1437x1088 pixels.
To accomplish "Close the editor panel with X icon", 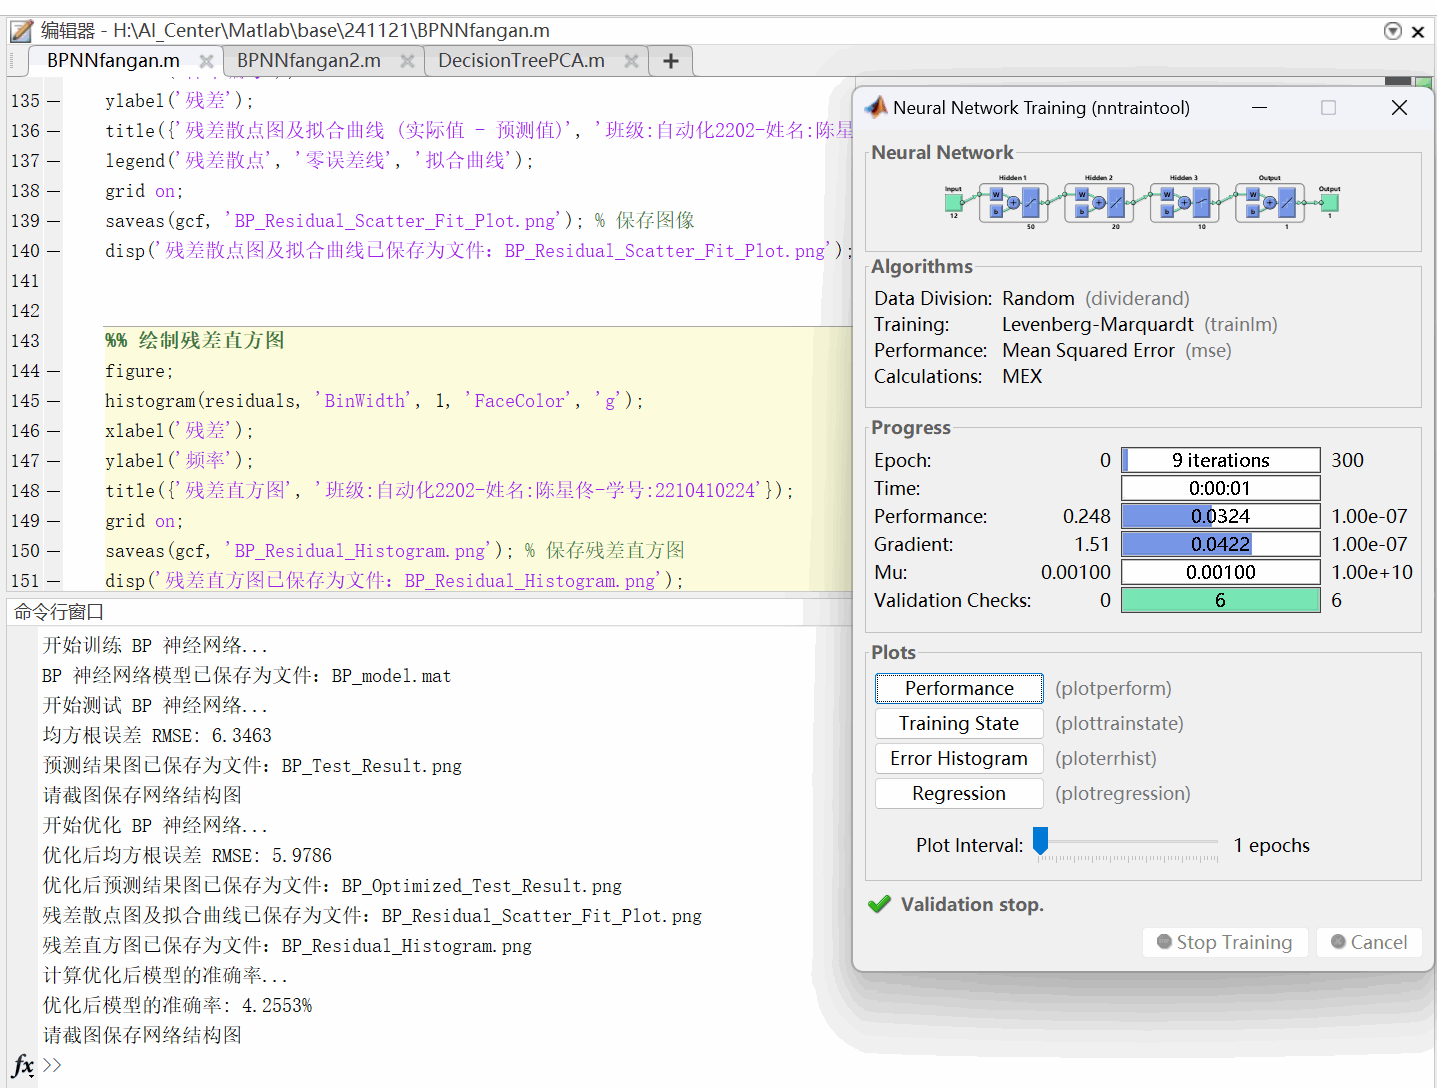I will point(1418,32).
